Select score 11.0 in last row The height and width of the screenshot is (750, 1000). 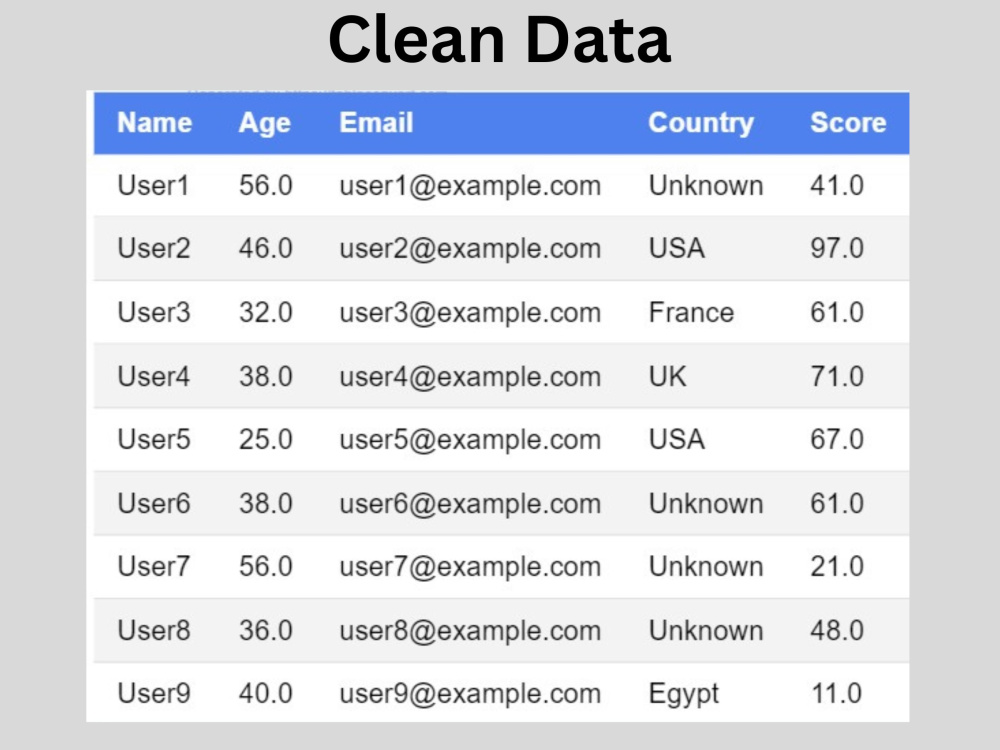836,693
